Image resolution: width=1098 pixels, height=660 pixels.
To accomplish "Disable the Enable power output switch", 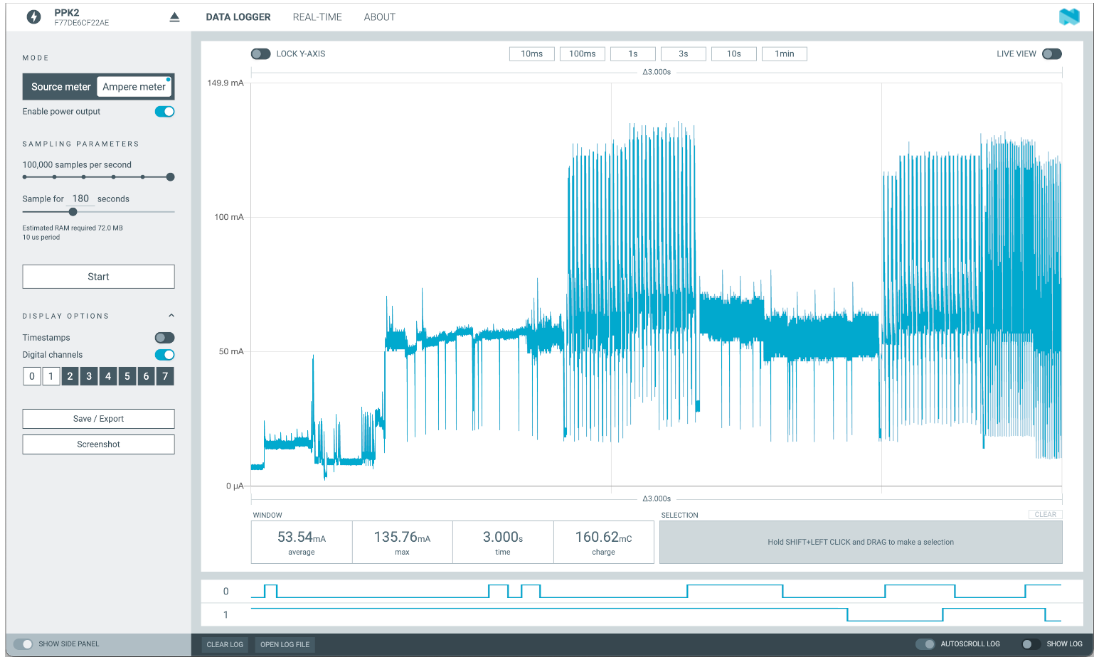I will coord(164,112).
